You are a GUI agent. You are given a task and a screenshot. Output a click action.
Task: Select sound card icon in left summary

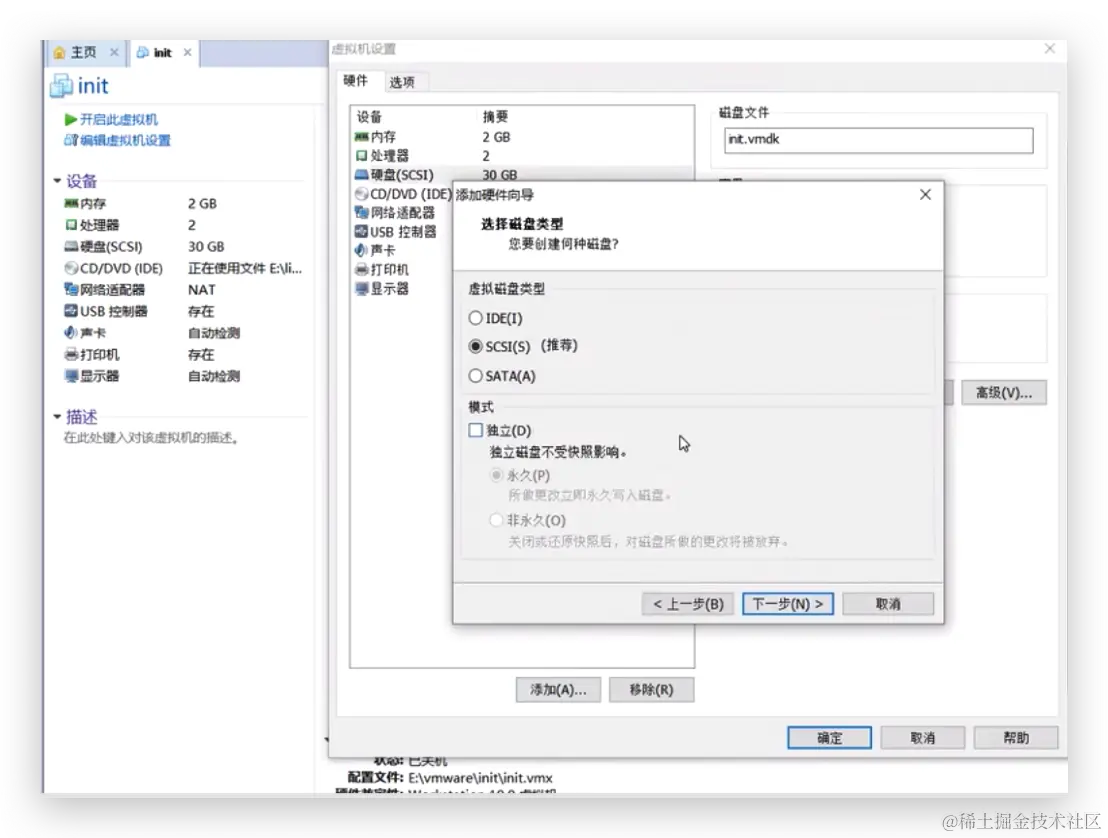pos(71,333)
